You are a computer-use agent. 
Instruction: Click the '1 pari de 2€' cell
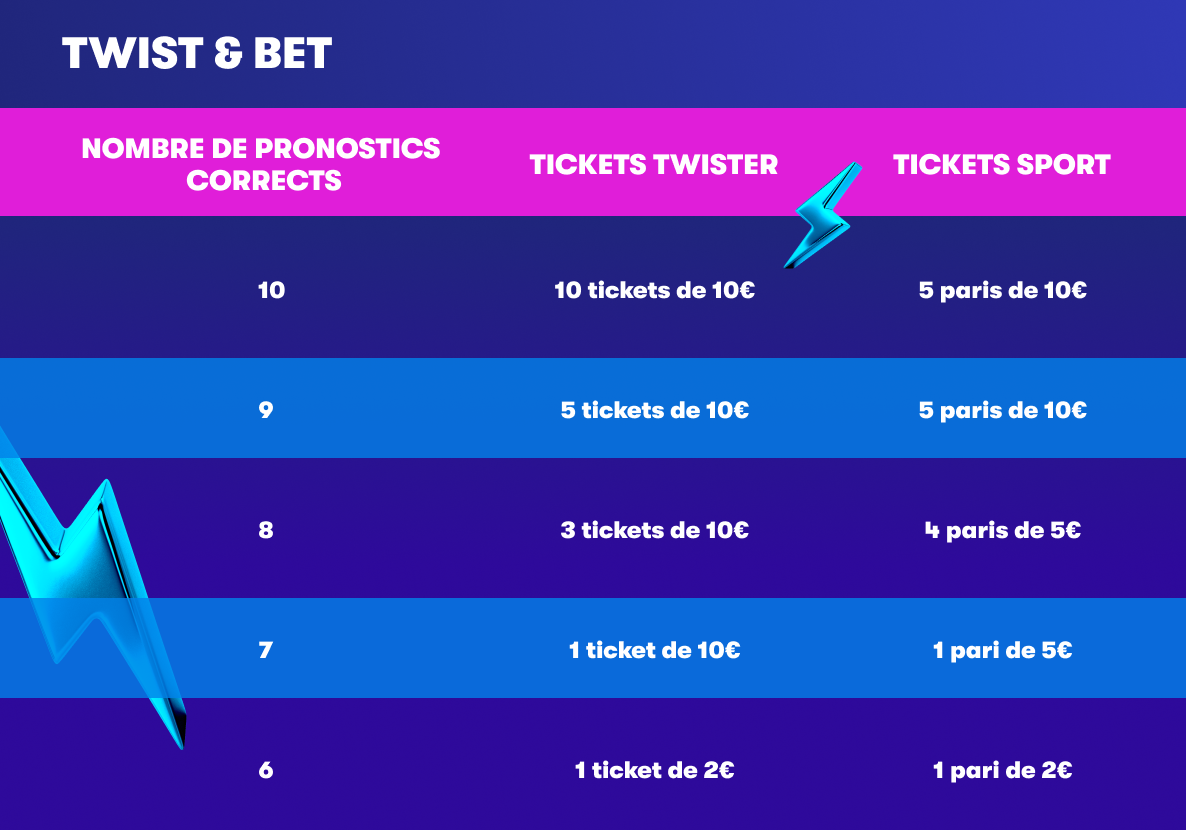1002,770
